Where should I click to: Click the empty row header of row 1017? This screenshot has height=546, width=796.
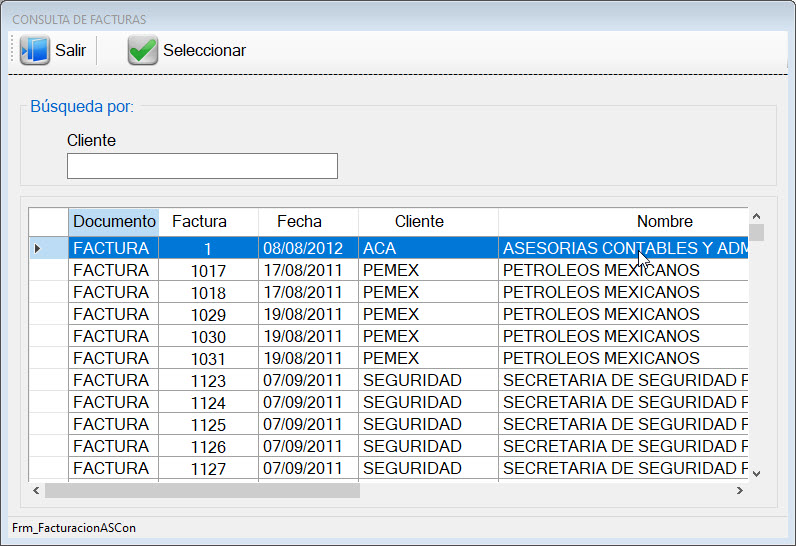49,270
